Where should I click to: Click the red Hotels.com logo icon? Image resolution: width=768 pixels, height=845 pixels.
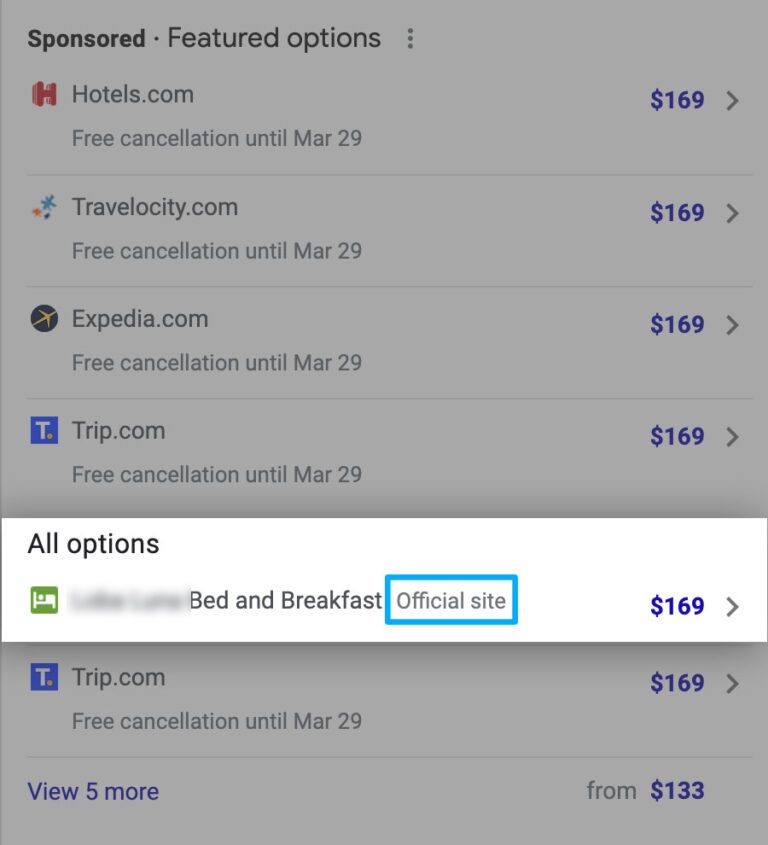point(44,95)
